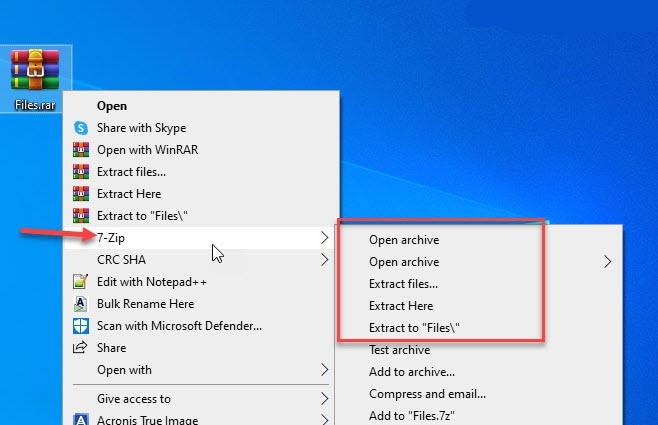Image resolution: width=658 pixels, height=425 pixels.
Task: Click the Microsoft Defender shield icon
Action: pos(81,326)
